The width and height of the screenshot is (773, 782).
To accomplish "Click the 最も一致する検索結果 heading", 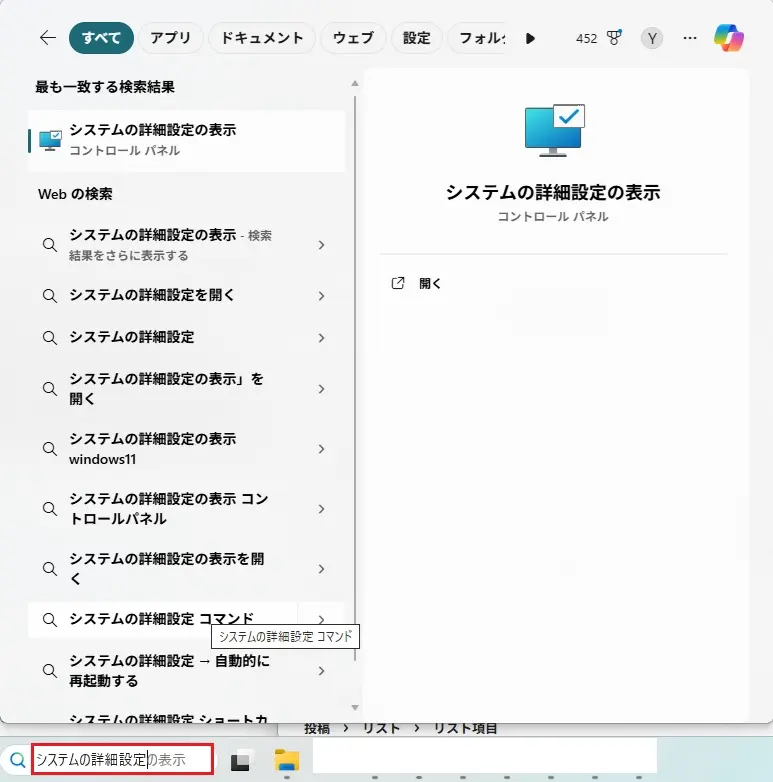I will [105, 87].
